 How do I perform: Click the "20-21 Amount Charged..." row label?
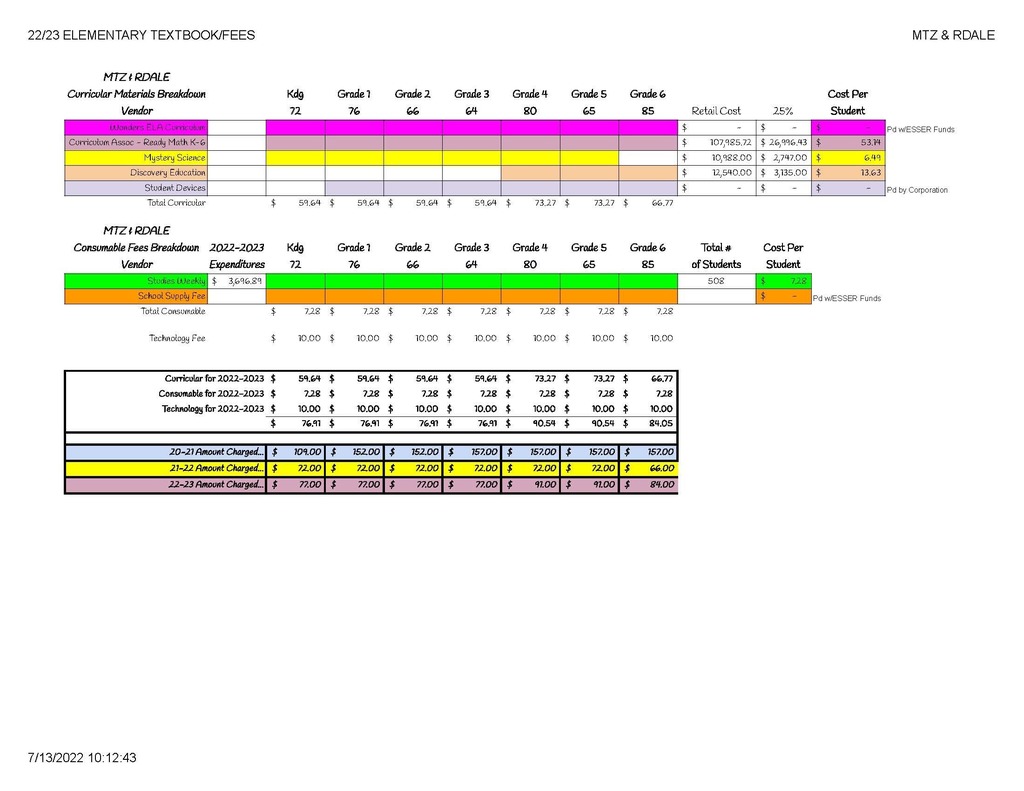pos(216,451)
